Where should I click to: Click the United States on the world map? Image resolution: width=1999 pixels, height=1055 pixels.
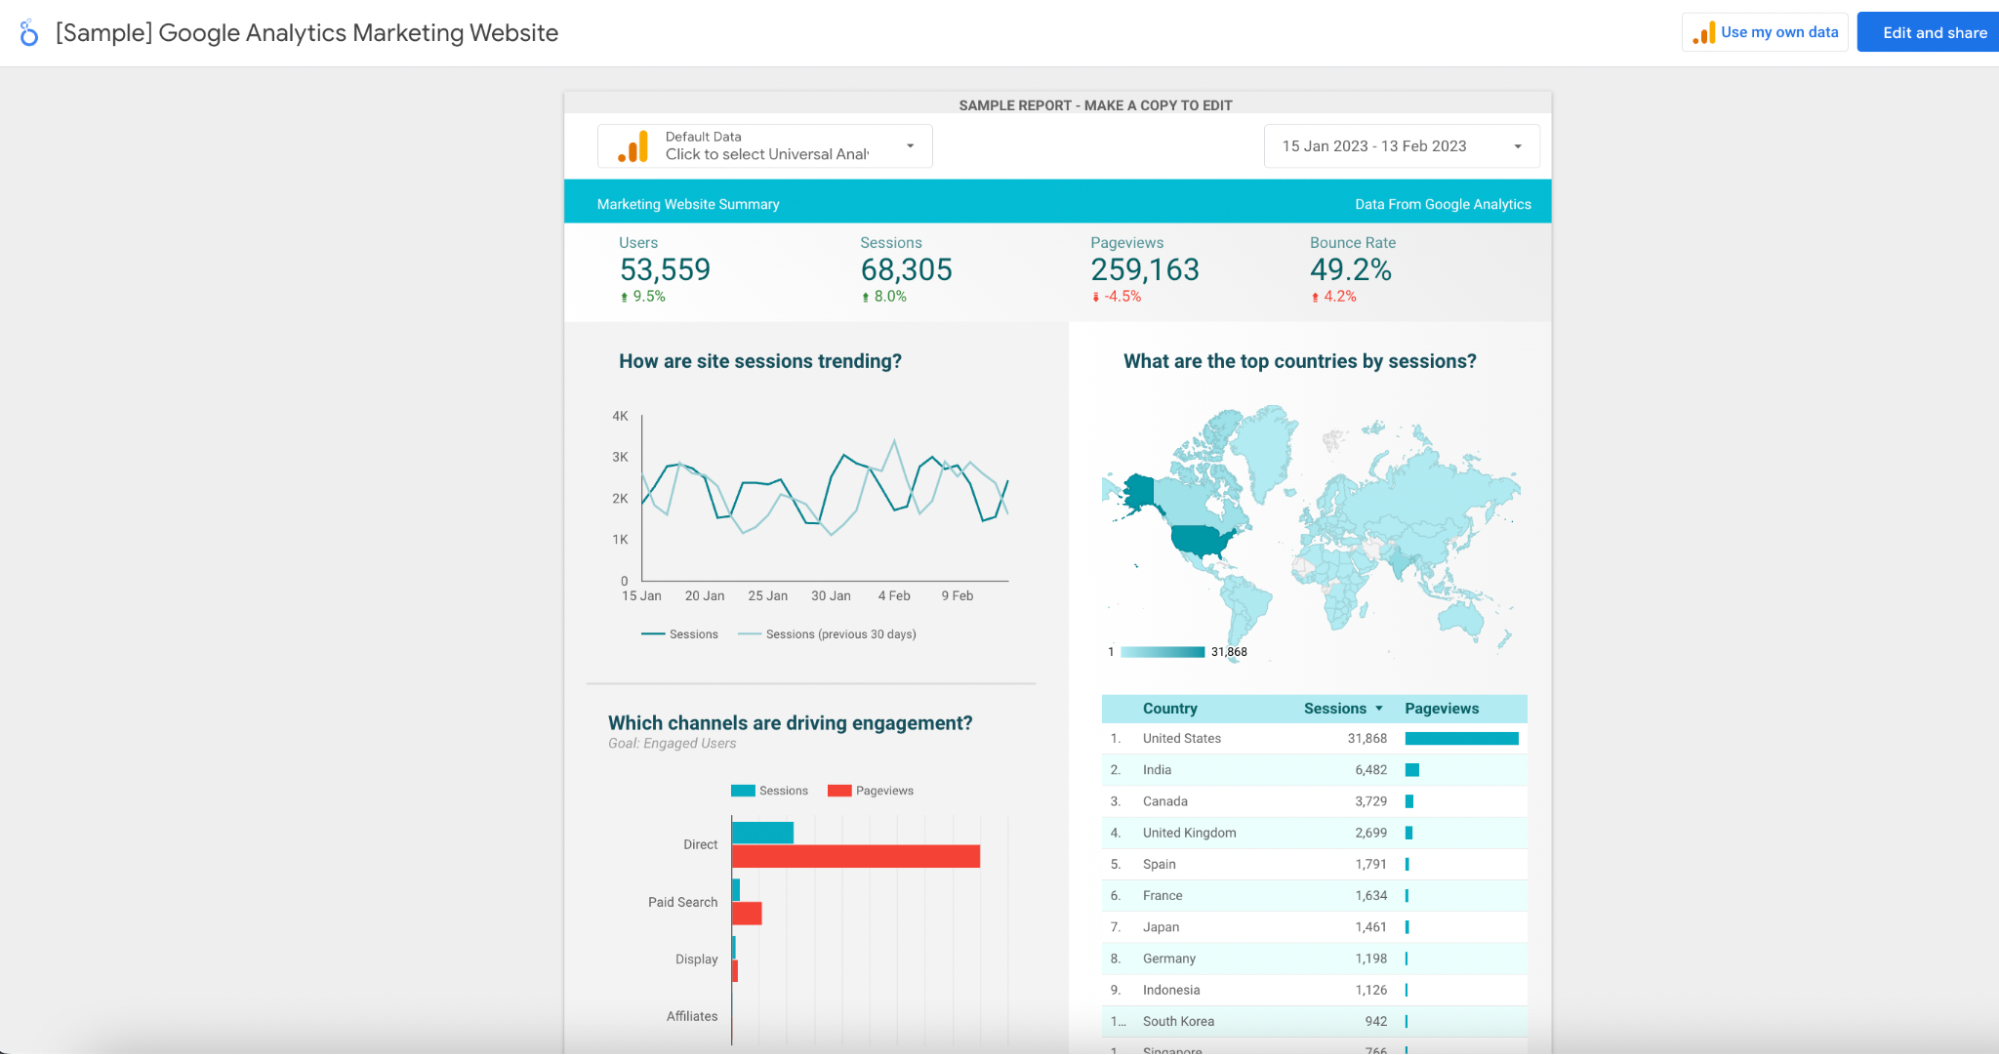[x=1200, y=542]
